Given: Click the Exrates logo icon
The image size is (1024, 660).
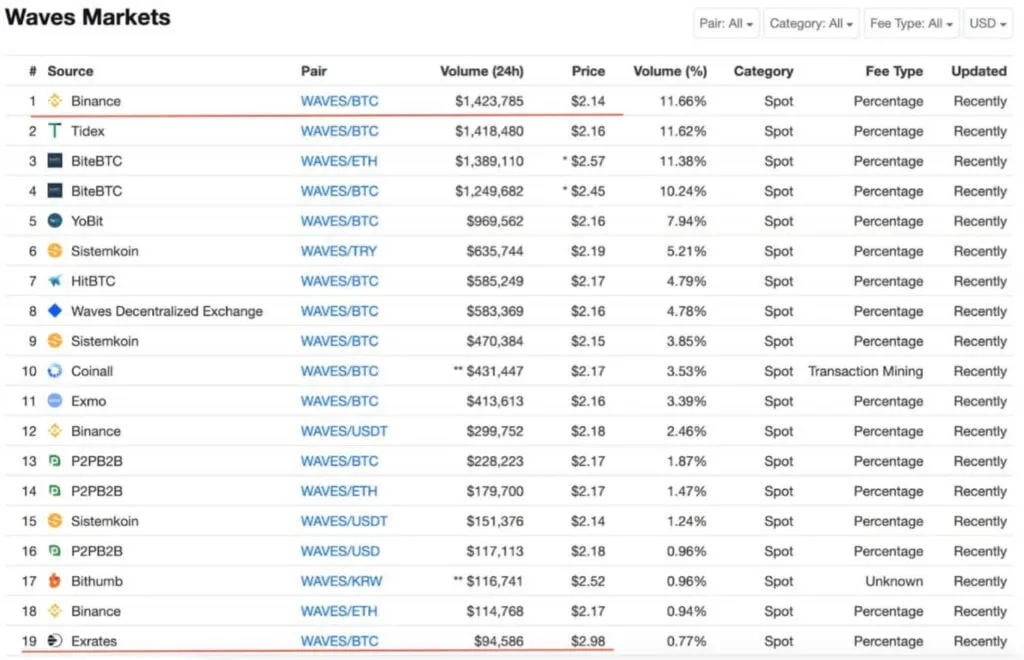Looking at the screenshot, I should (55, 641).
